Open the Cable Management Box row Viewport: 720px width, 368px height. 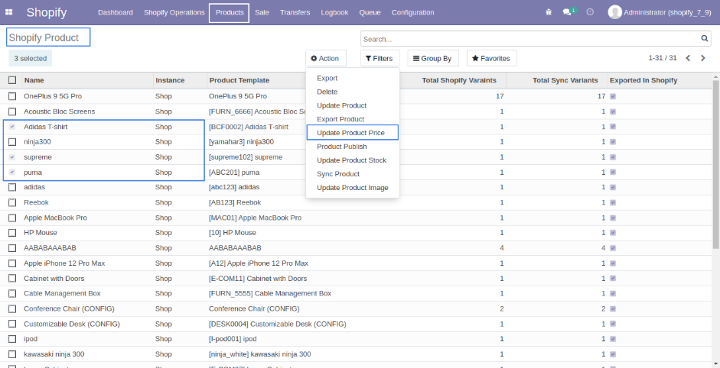356,294
